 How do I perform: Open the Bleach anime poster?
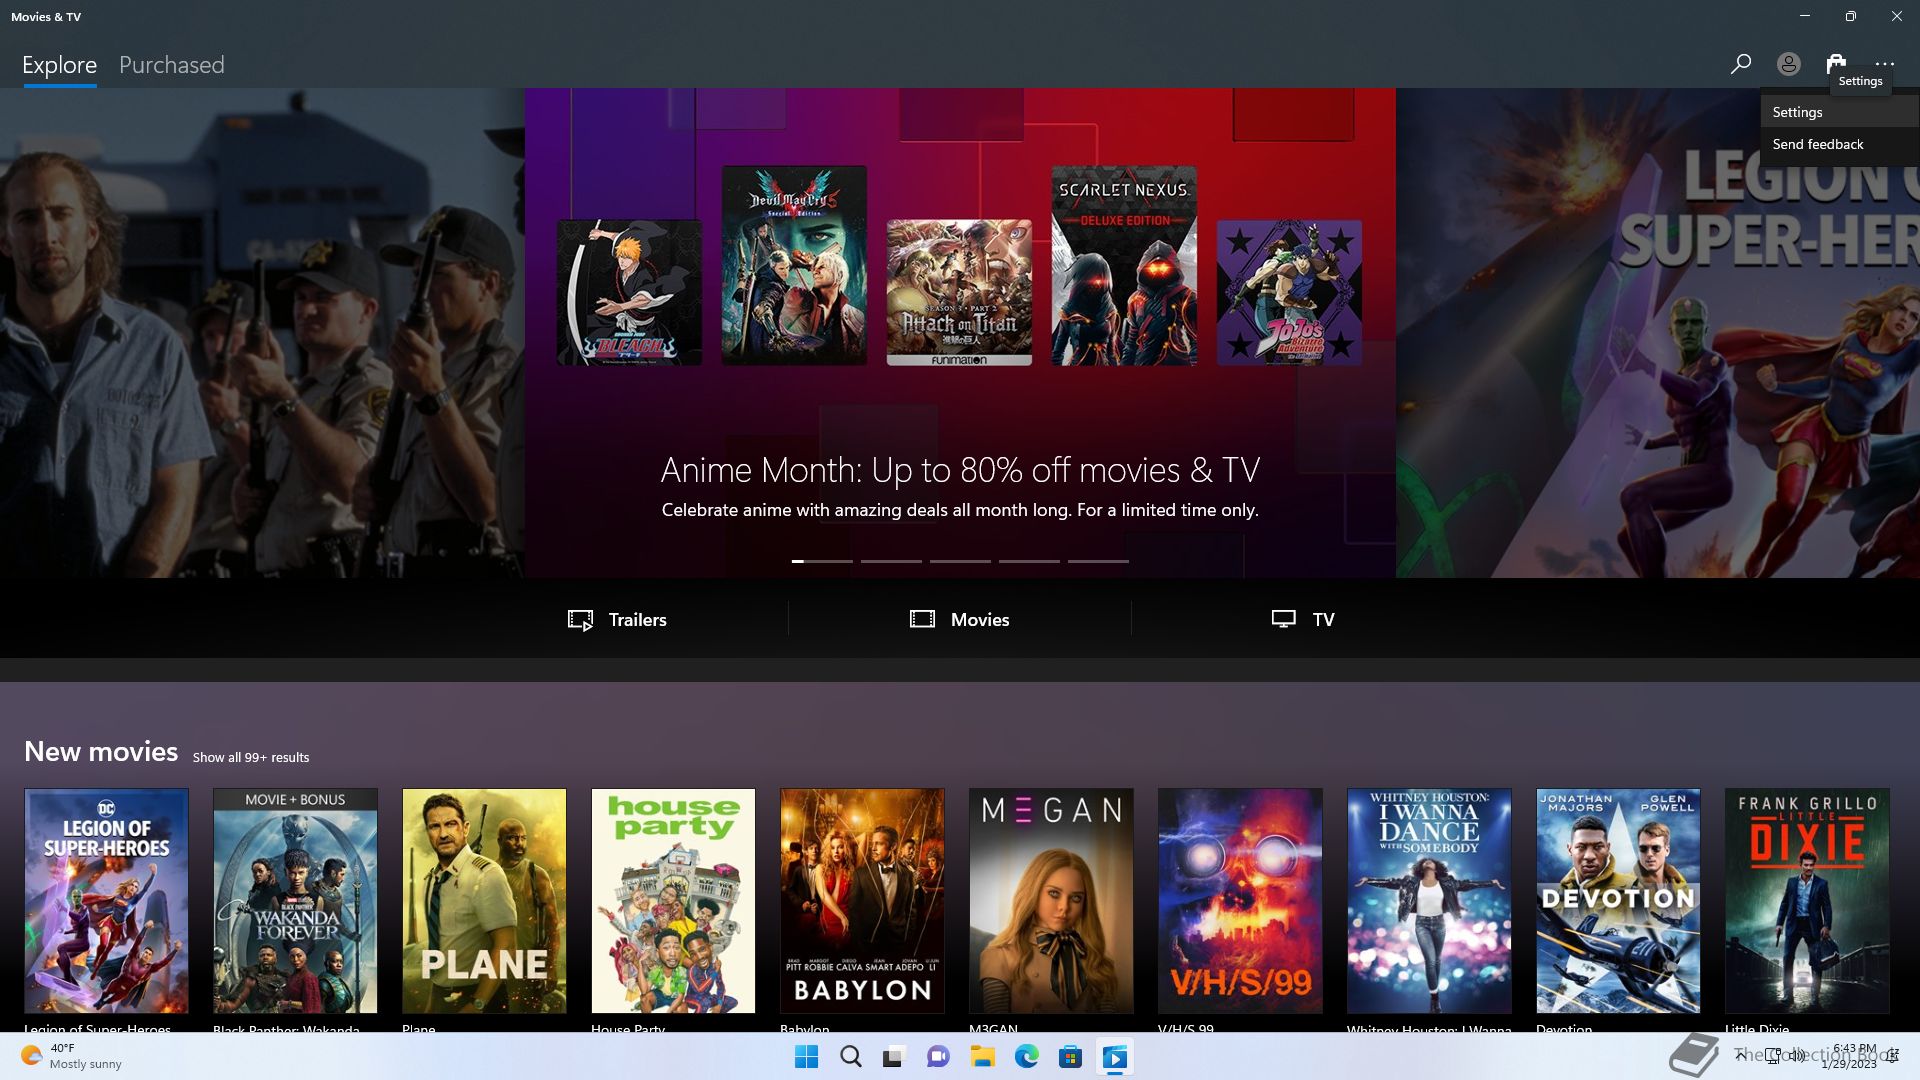(x=629, y=292)
